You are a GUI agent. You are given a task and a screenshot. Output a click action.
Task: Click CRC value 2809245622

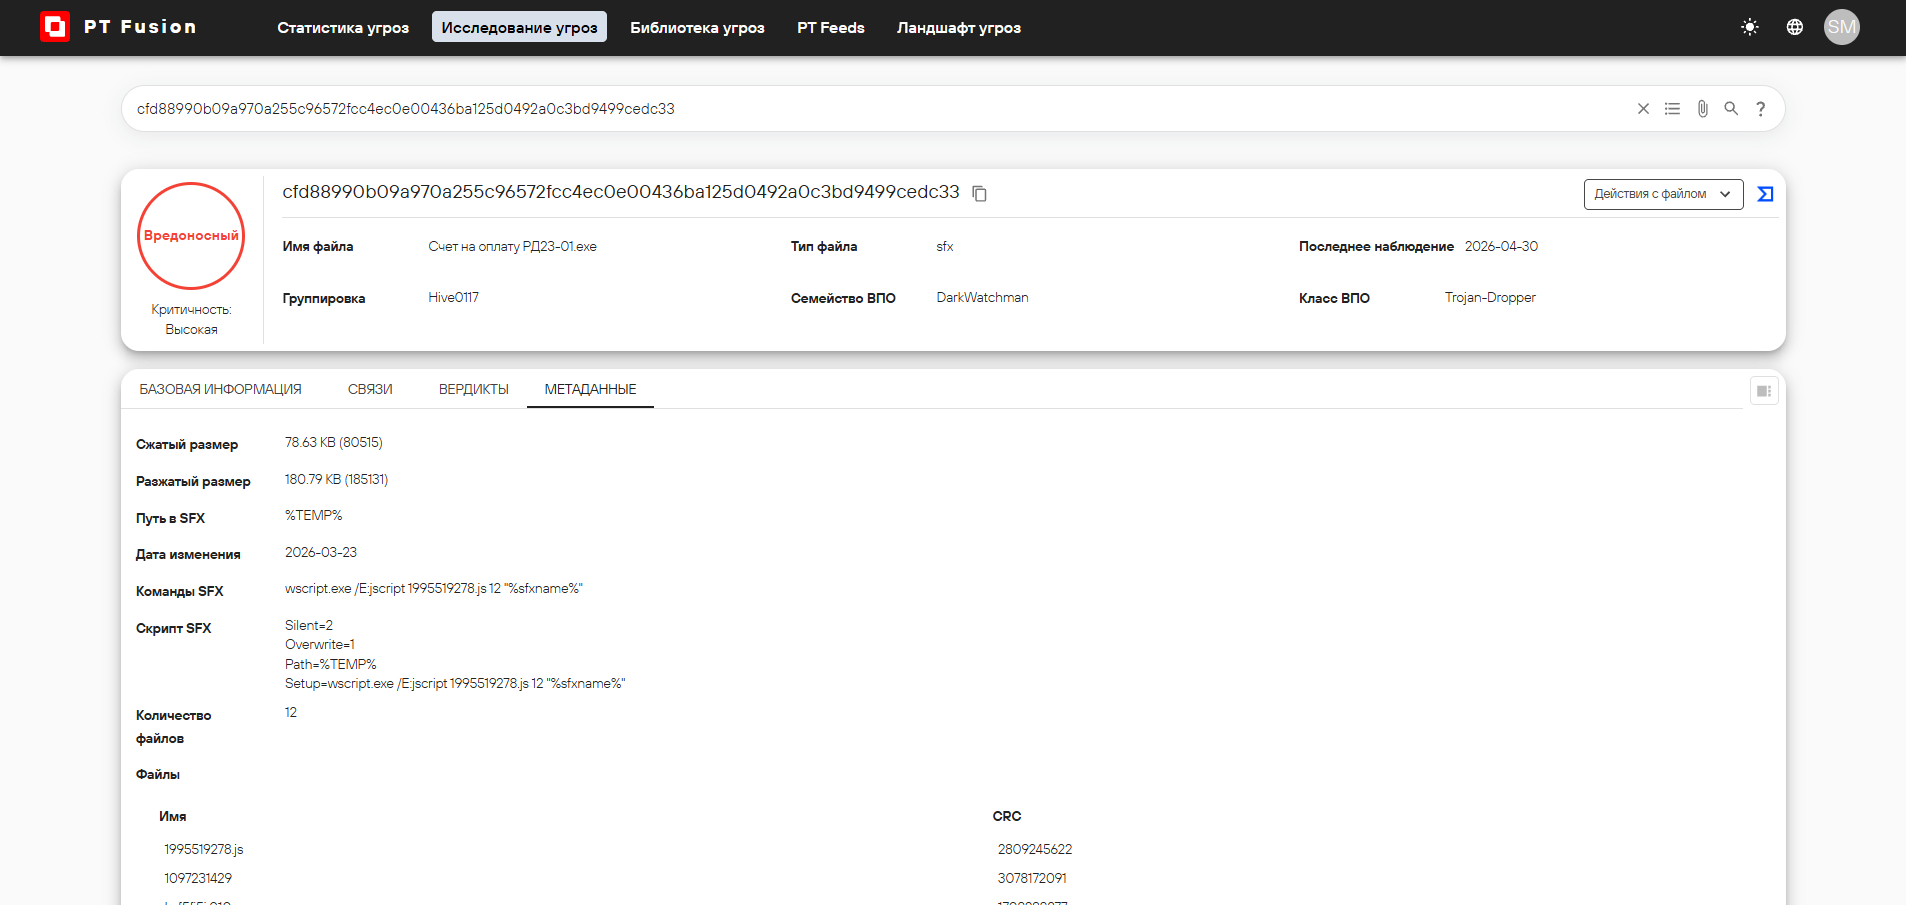[x=1035, y=849]
